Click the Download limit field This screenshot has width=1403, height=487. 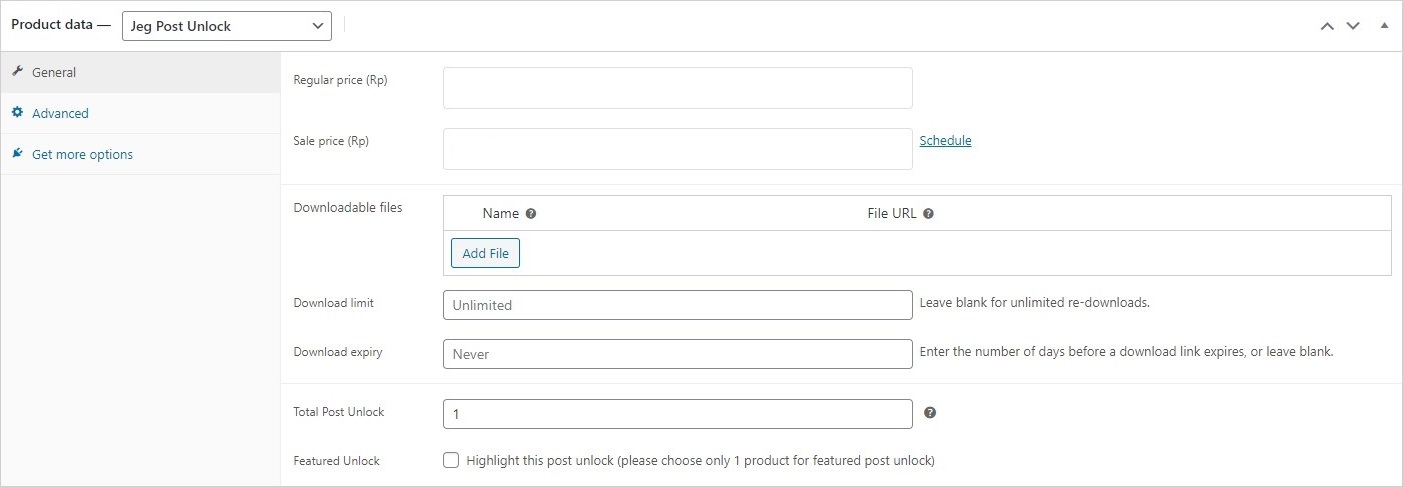(677, 305)
